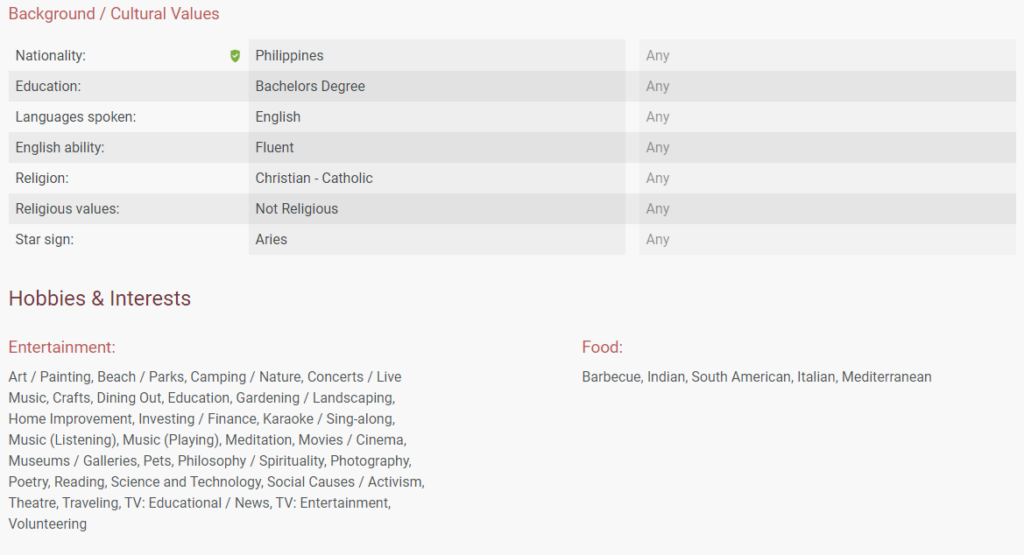Click the Star sign: row label
1024x555 pixels.
click(45, 240)
